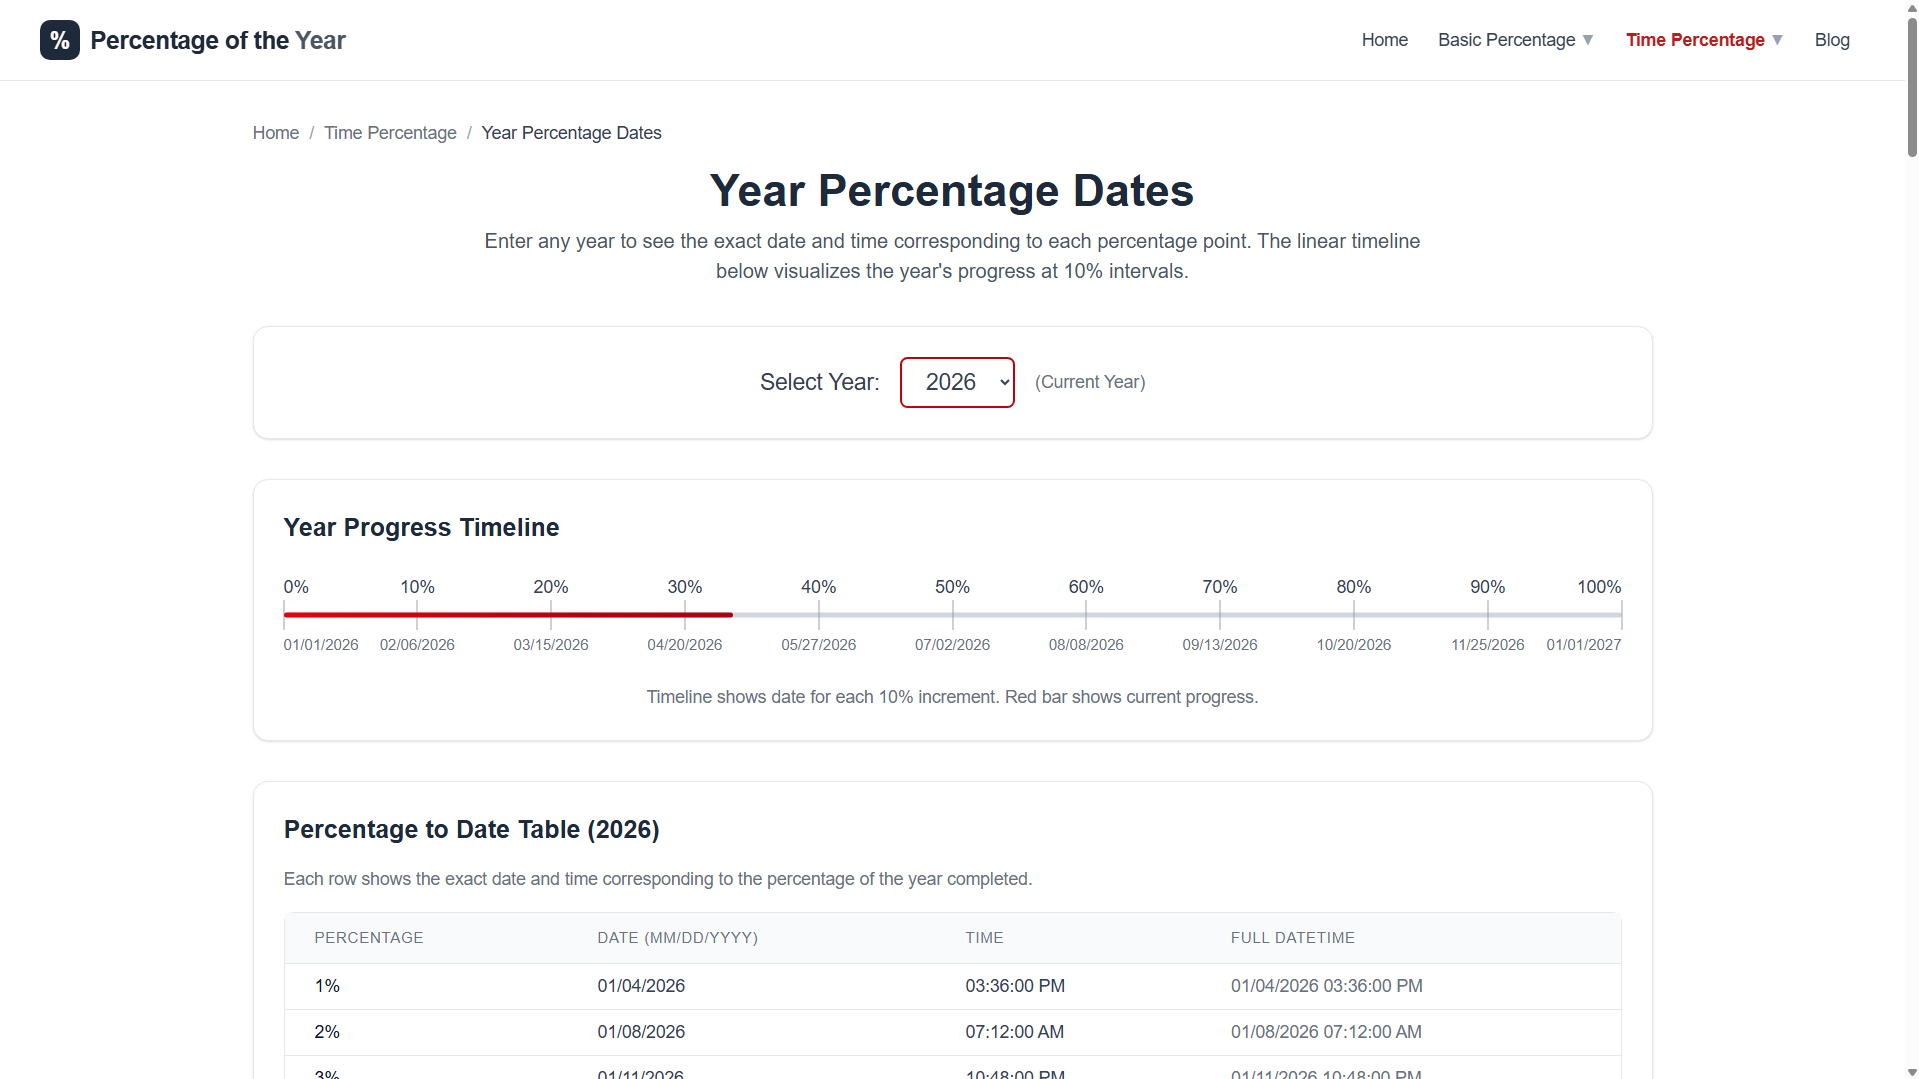Screen dimensions: 1919x1079
Task: Click the Percentage of the Year site title
Action: (x=218, y=40)
